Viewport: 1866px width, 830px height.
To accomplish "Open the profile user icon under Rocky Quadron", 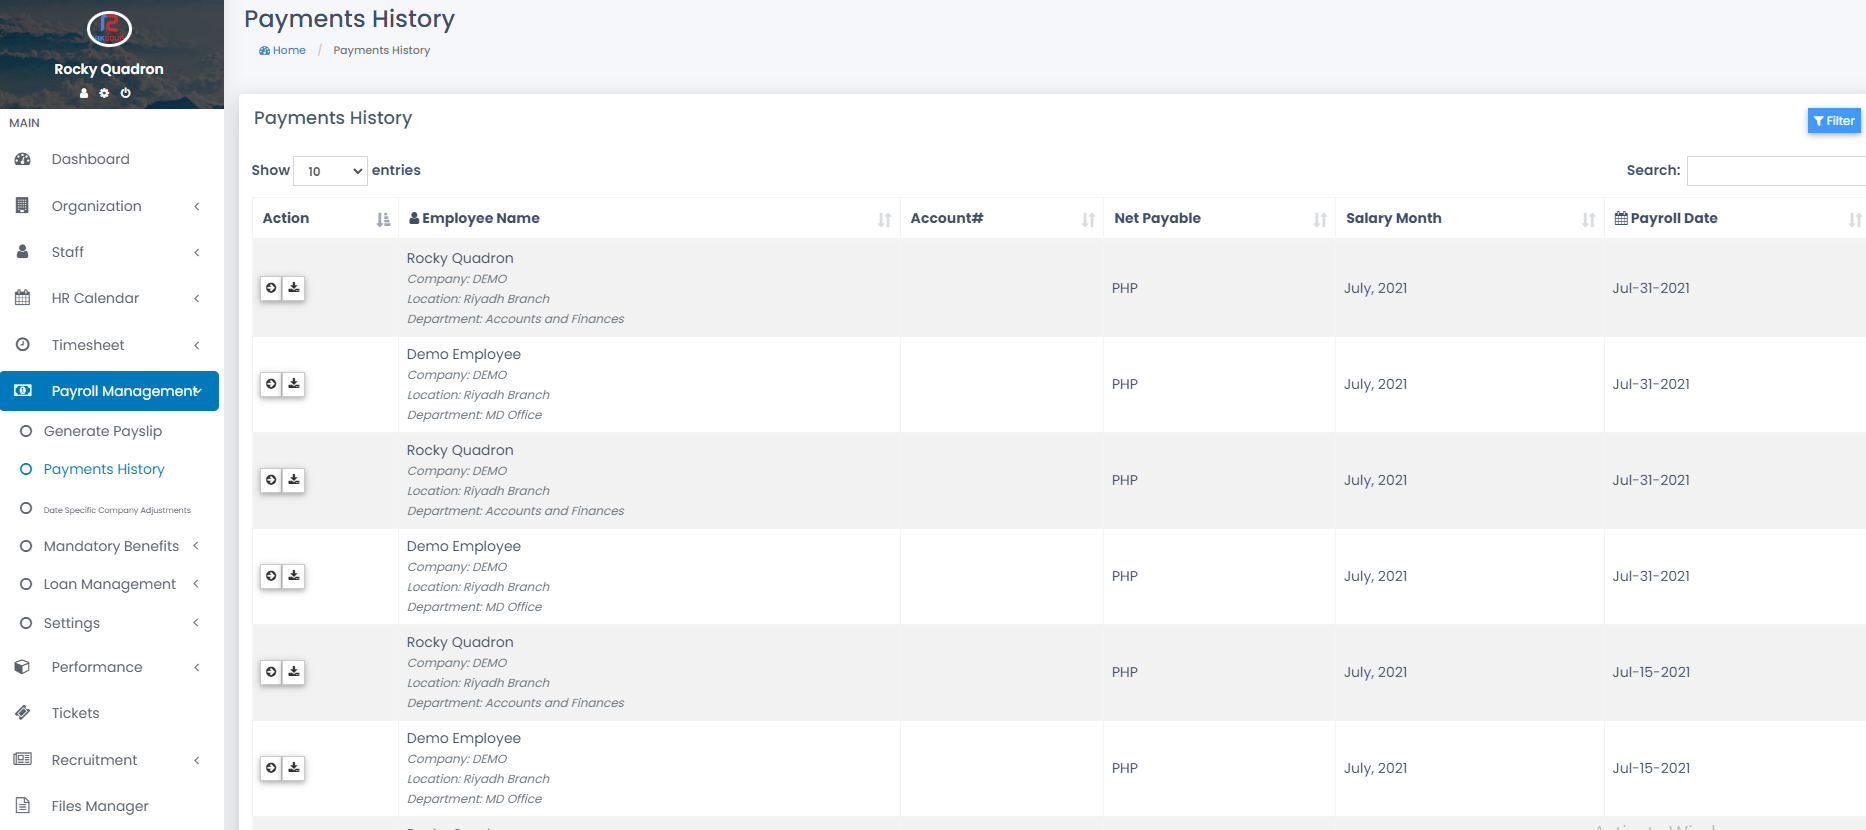I will 84,93.
